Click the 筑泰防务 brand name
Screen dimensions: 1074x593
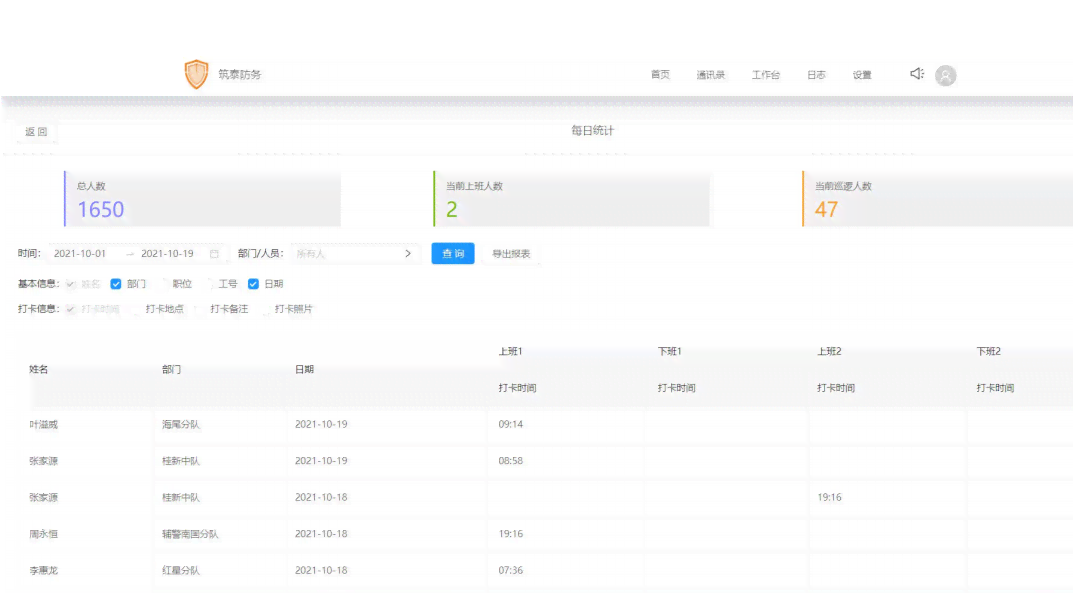(x=240, y=74)
